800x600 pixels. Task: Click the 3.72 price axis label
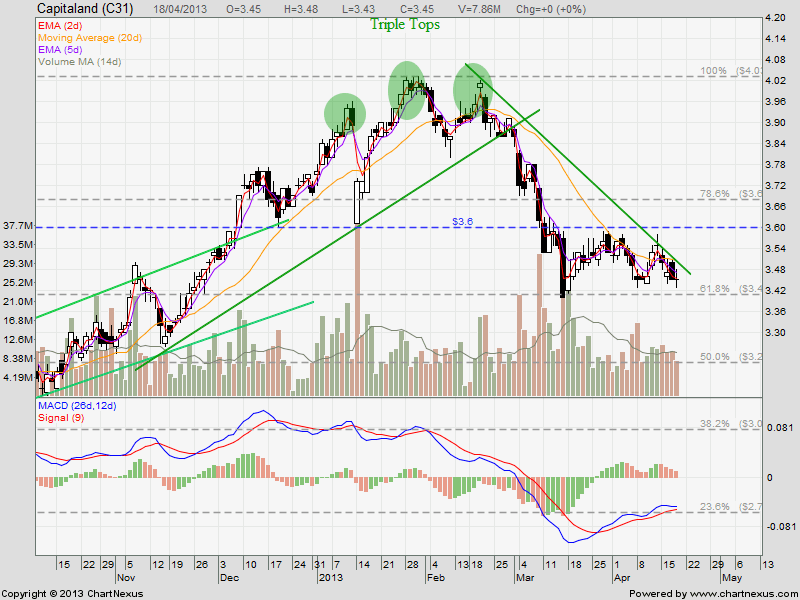pyautogui.click(x=776, y=185)
